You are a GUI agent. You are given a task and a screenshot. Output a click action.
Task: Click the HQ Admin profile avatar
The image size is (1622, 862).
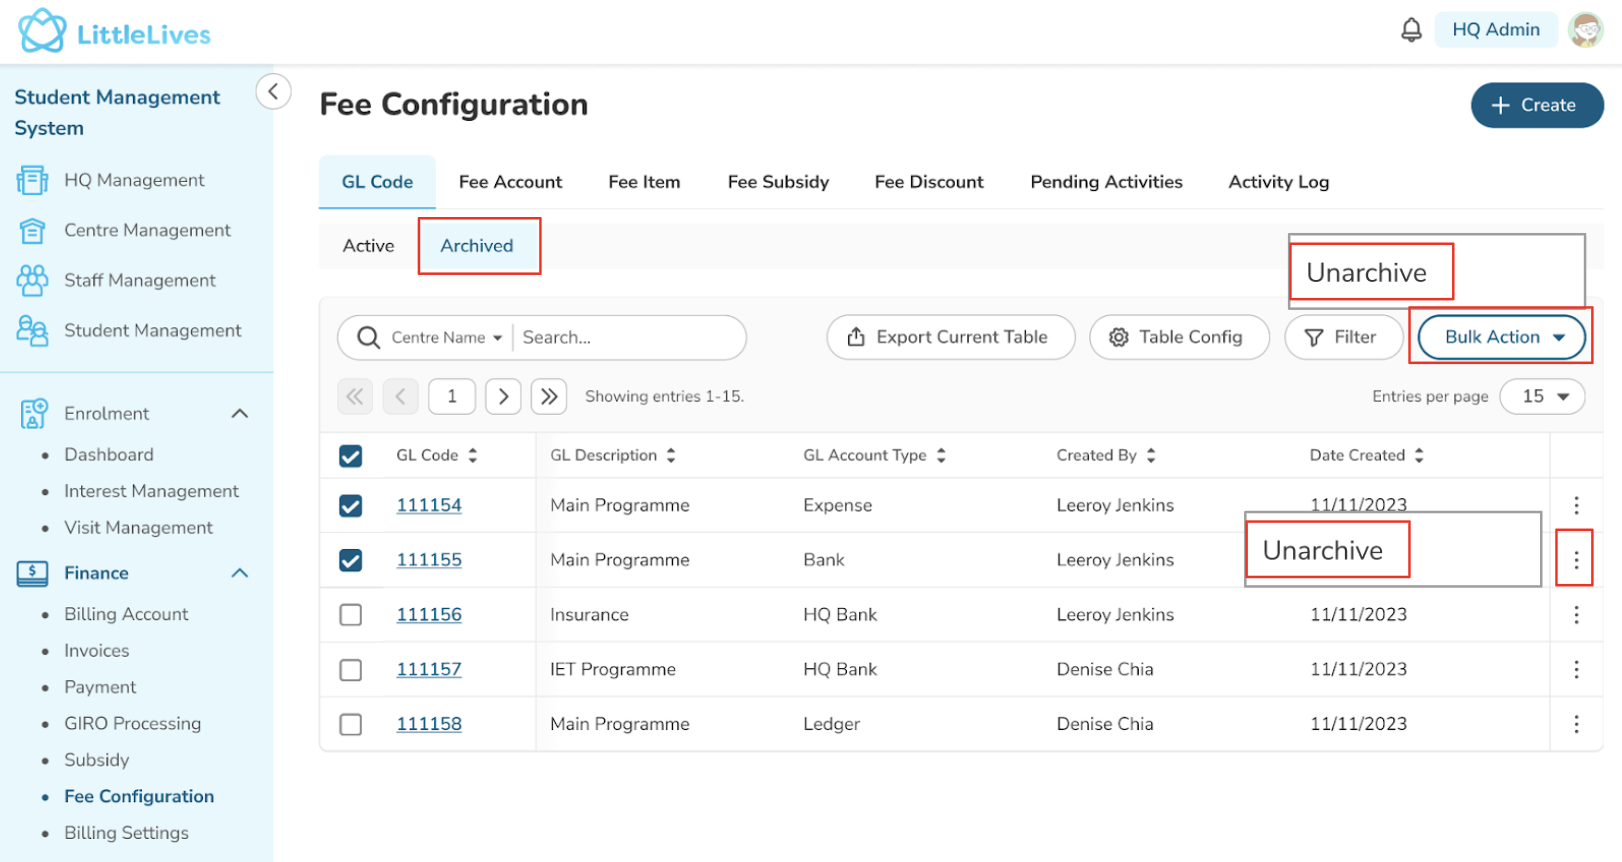(1586, 30)
